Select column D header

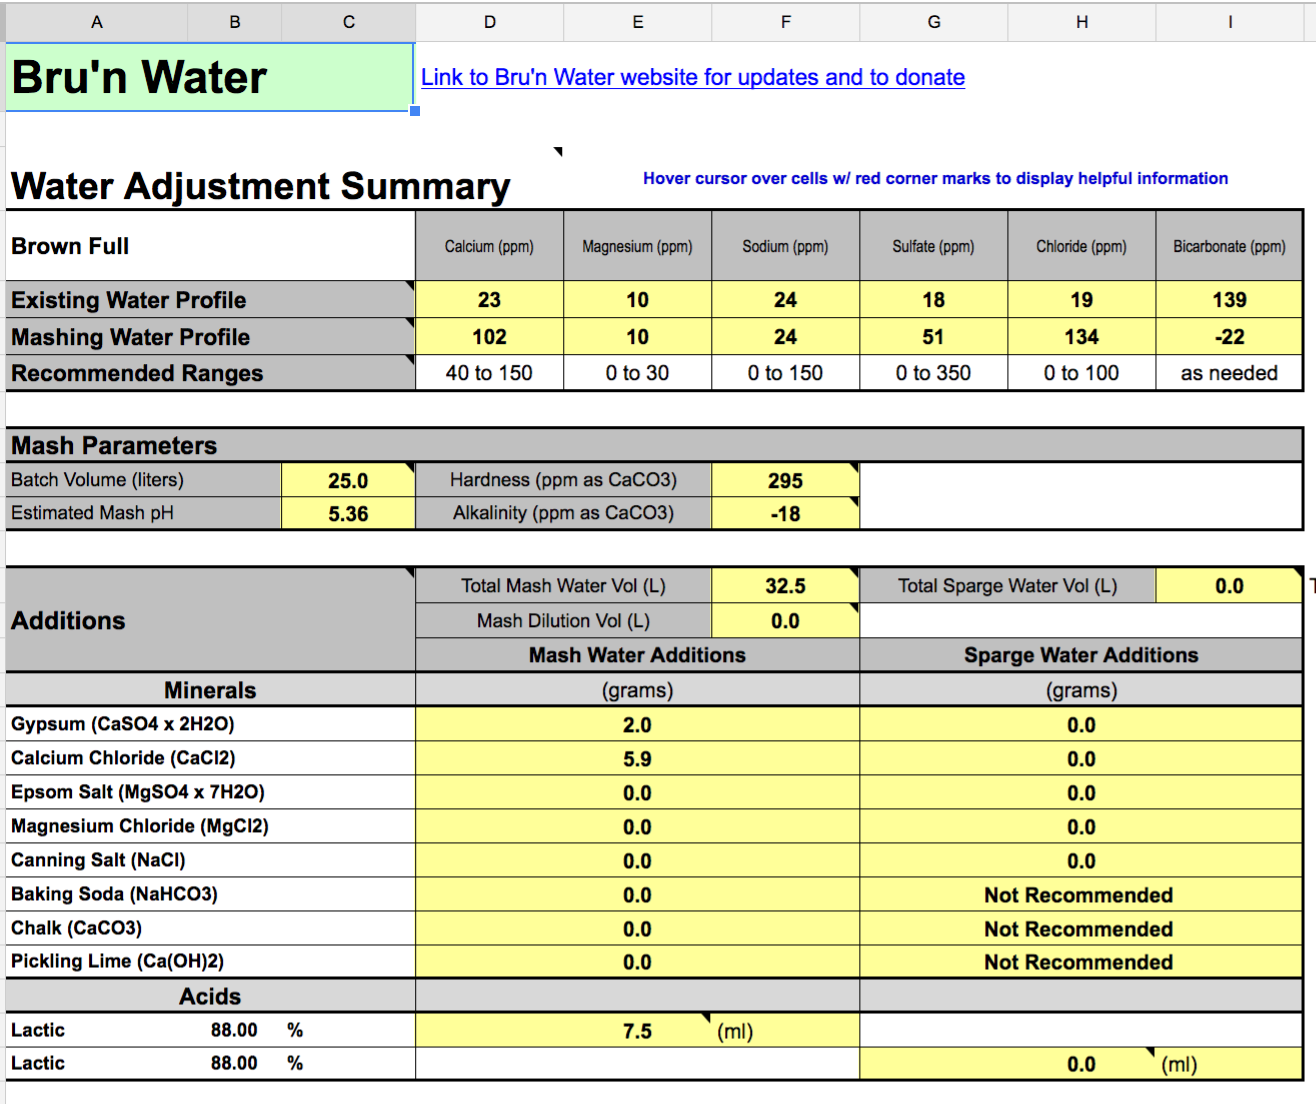[x=490, y=22]
